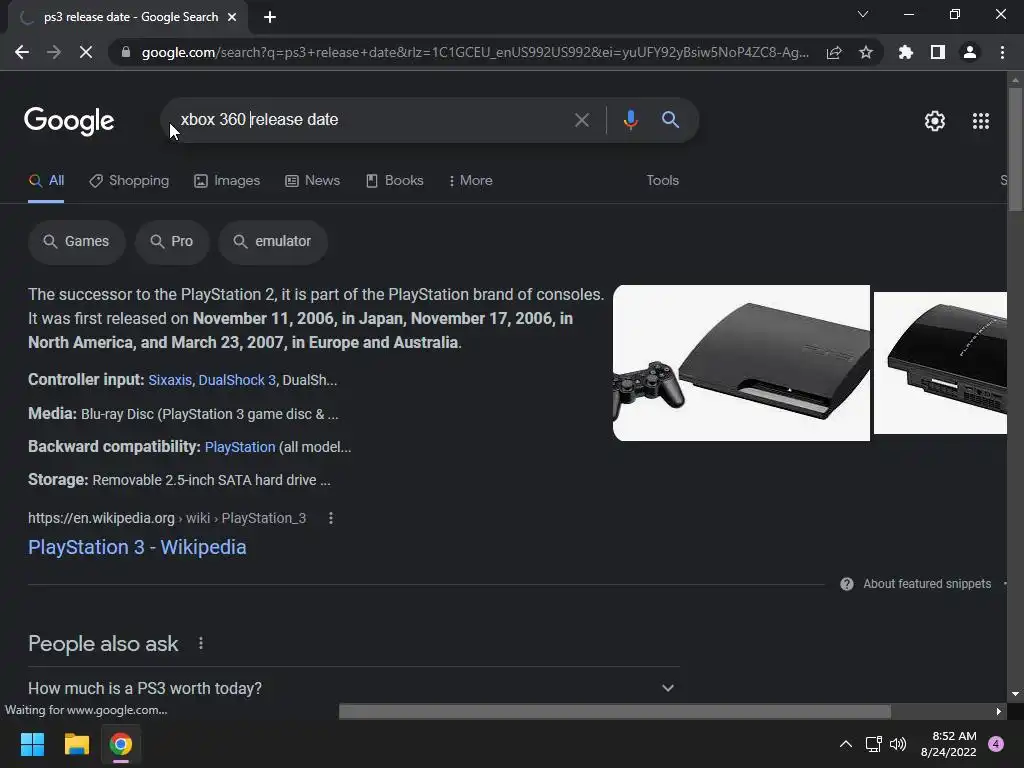
Task: Open the DualShock 3 link
Action: [237, 380]
